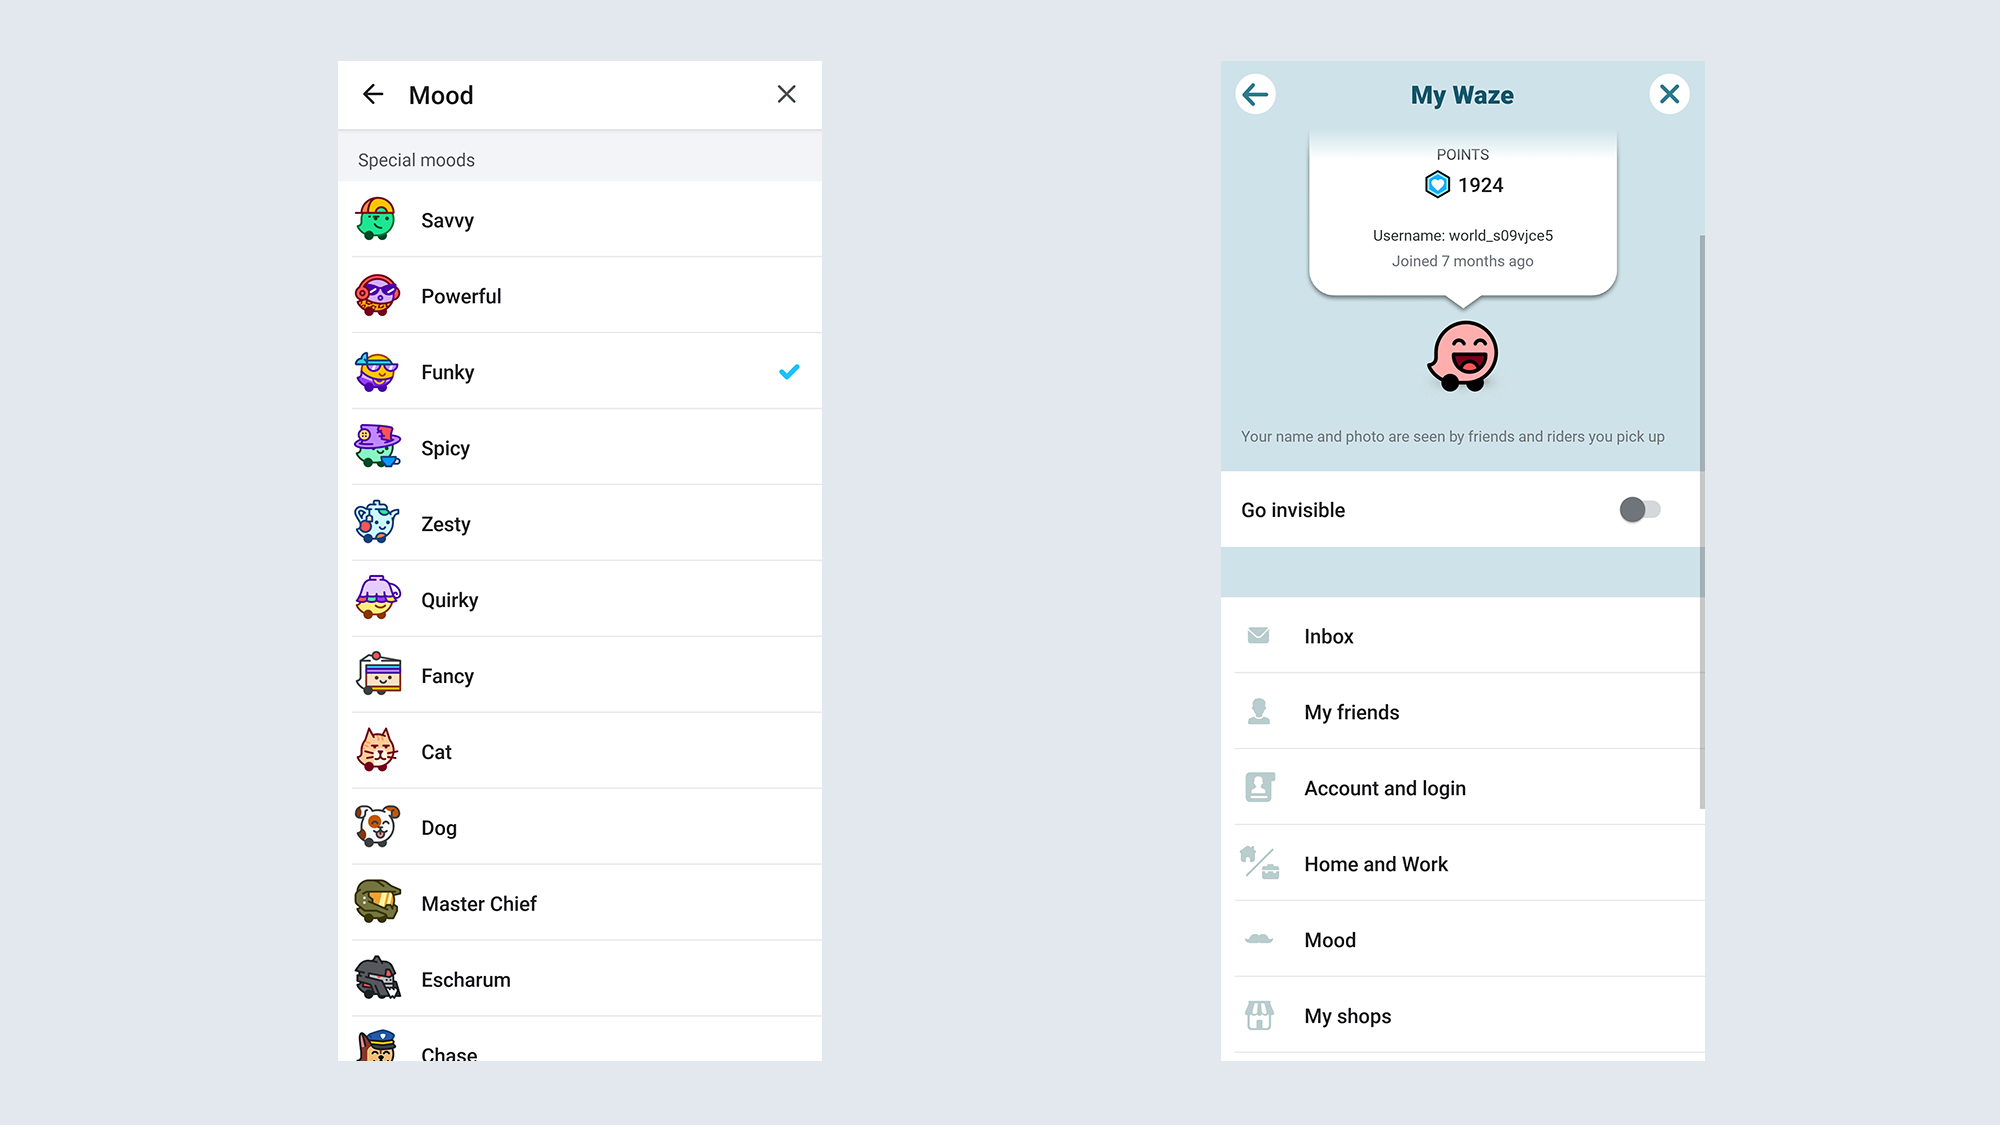
Task: Select the Cat mood icon
Action: point(378,751)
